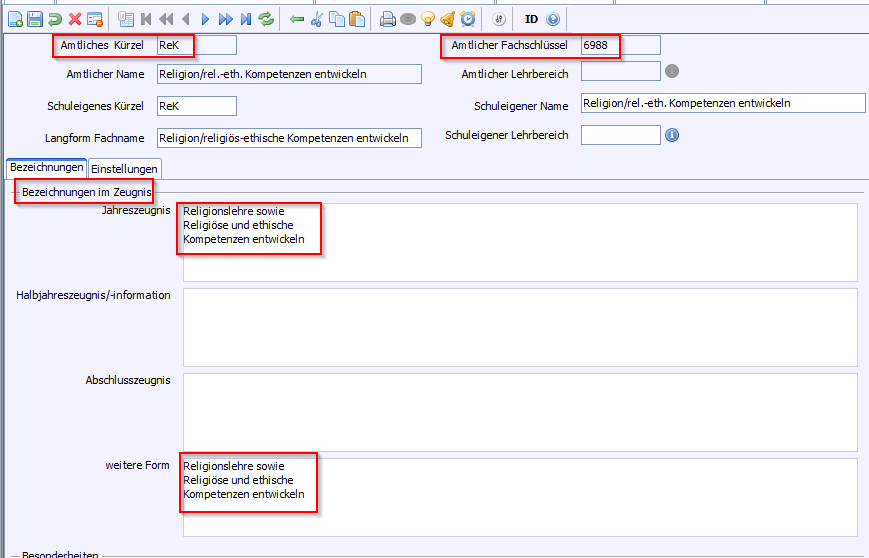Open help with the blue question mark icon
Screen dimensions: 869x558
pyautogui.click(x=553, y=19)
